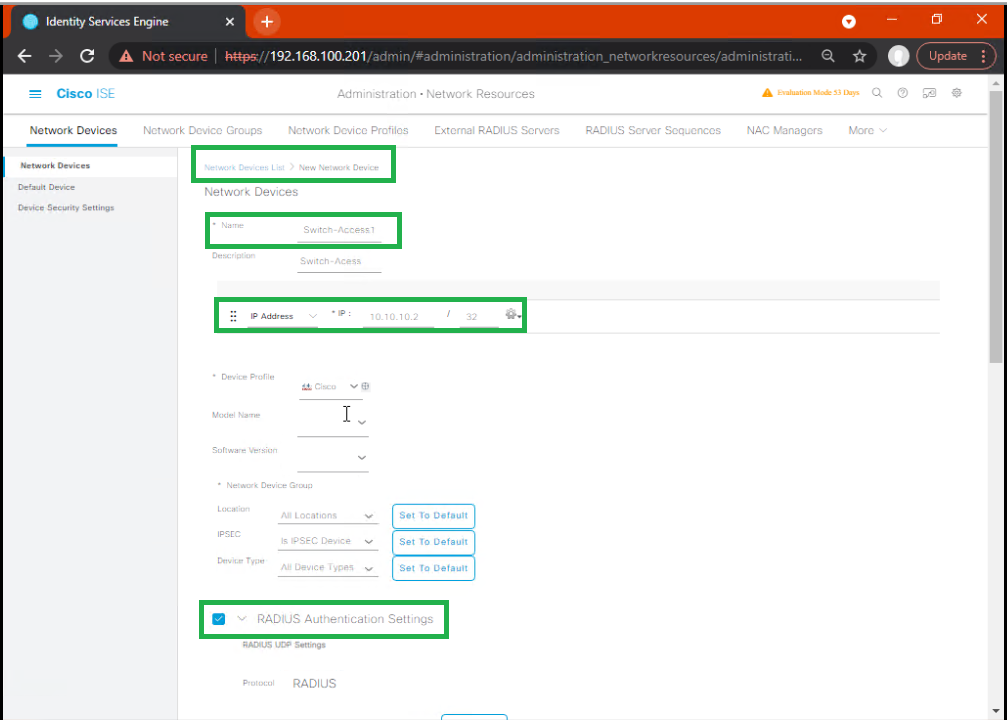Click the browser forward arrow

click(56, 56)
